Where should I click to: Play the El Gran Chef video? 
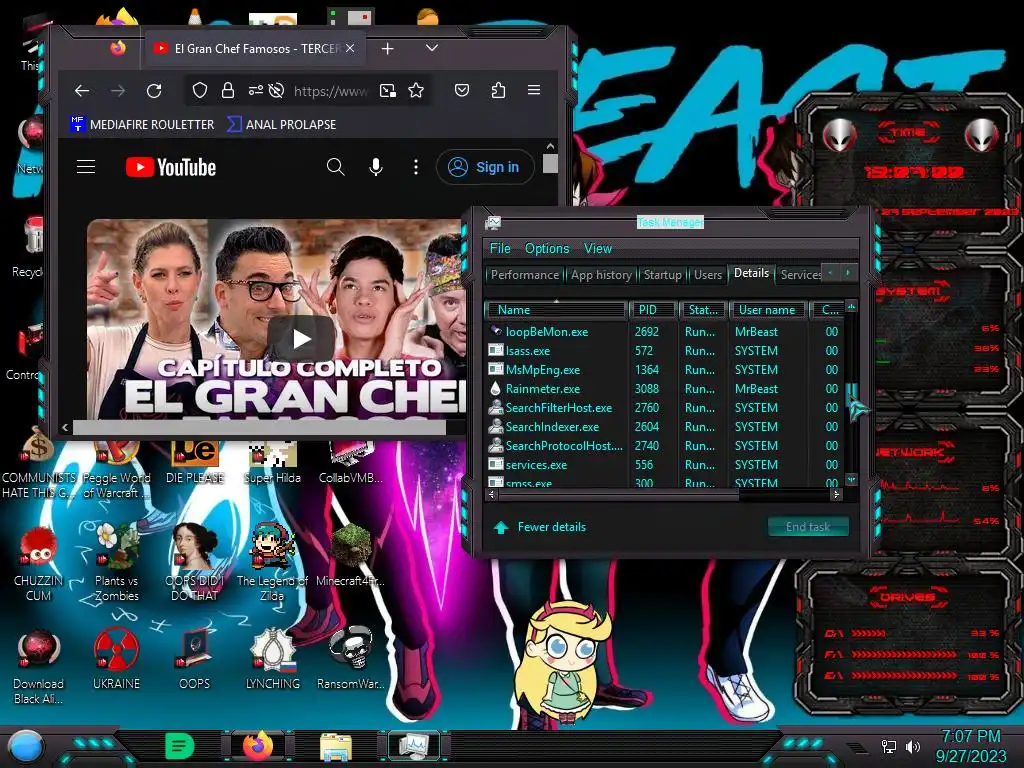pyautogui.click(x=300, y=338)
